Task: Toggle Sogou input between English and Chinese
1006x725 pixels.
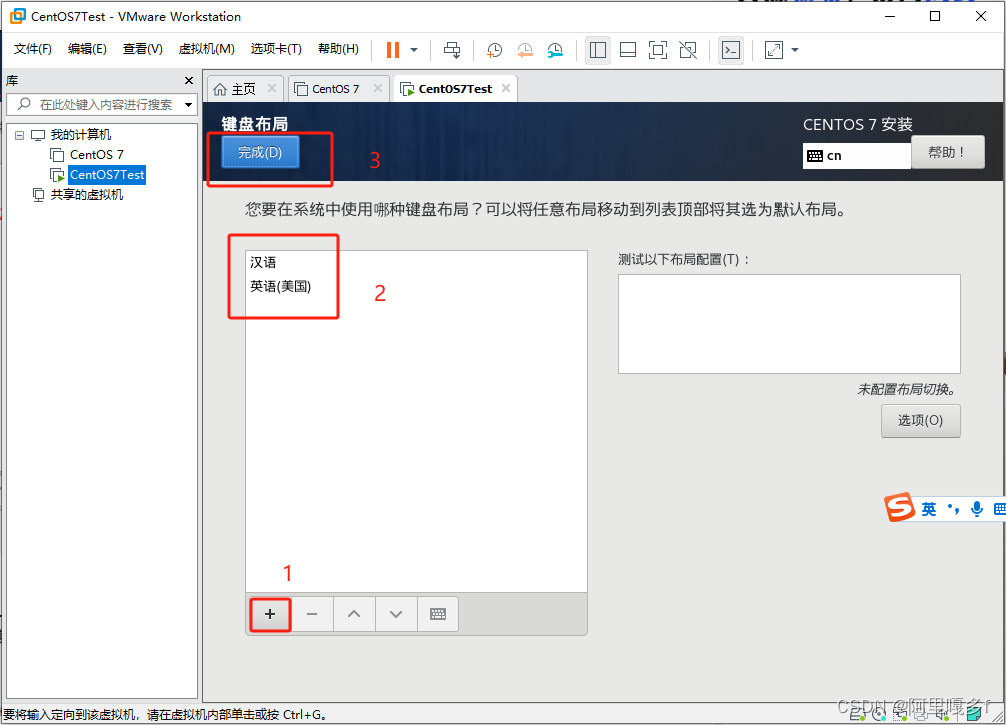Action: pyautogui.click(x=928, y=508)
